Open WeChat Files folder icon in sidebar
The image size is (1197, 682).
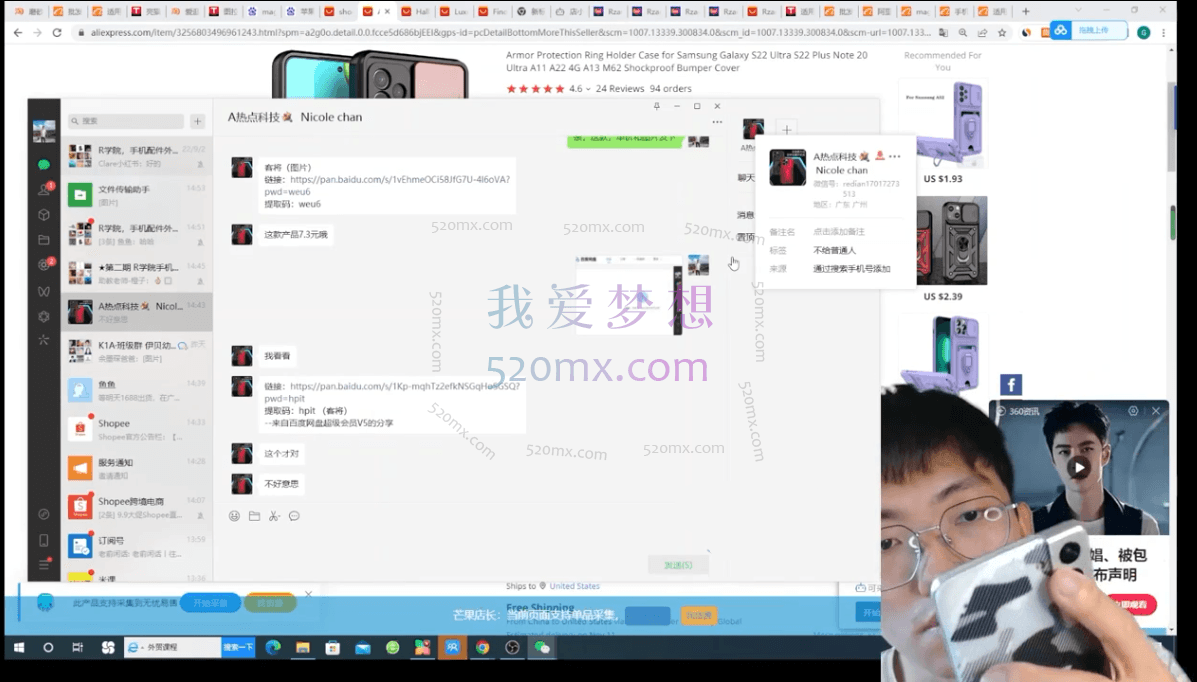pyautogui.click(x=44, y=240)
